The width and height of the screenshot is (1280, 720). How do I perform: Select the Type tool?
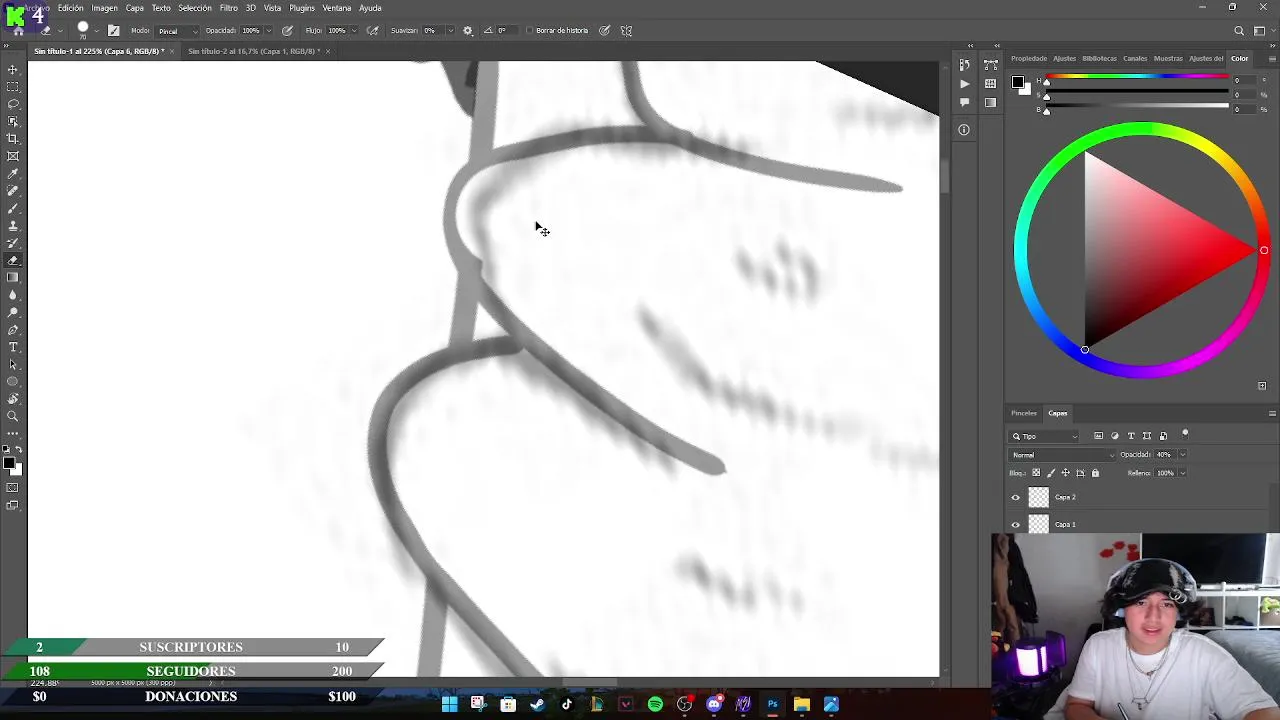pos(13,347)
